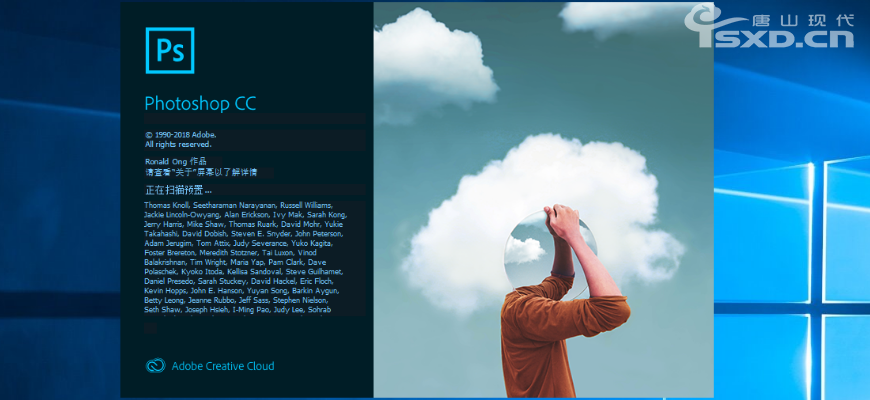Screen dimensions: 870x400
Task: Click the "Ronald Ong 作品" artwork credit
Action: (175, 161)
